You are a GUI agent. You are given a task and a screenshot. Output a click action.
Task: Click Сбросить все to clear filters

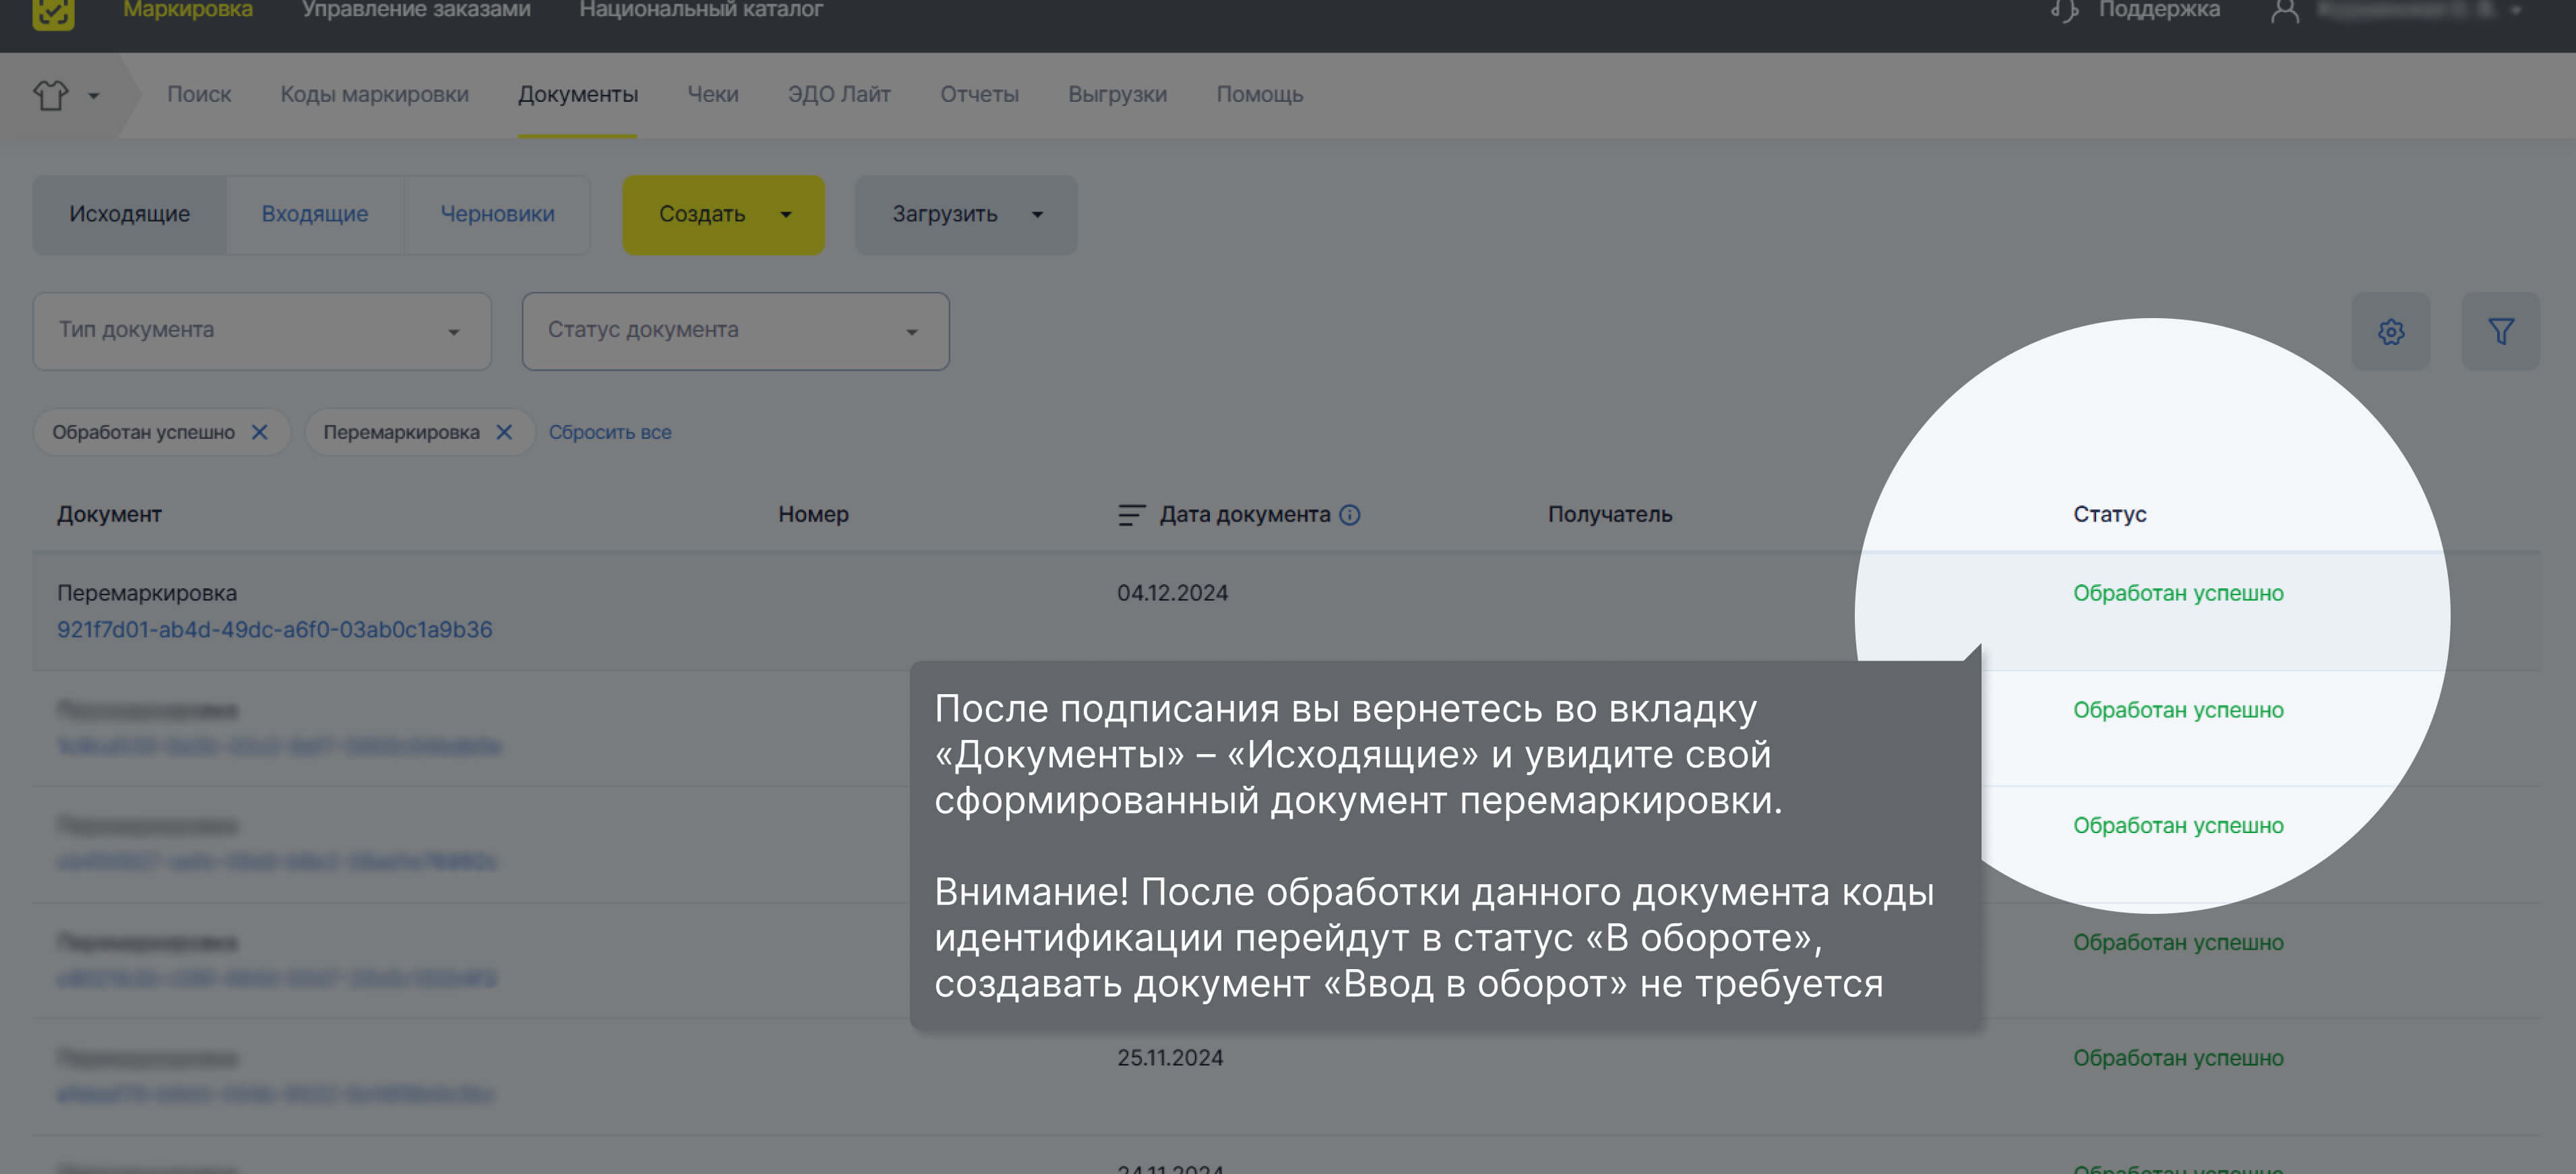(611, 432)
